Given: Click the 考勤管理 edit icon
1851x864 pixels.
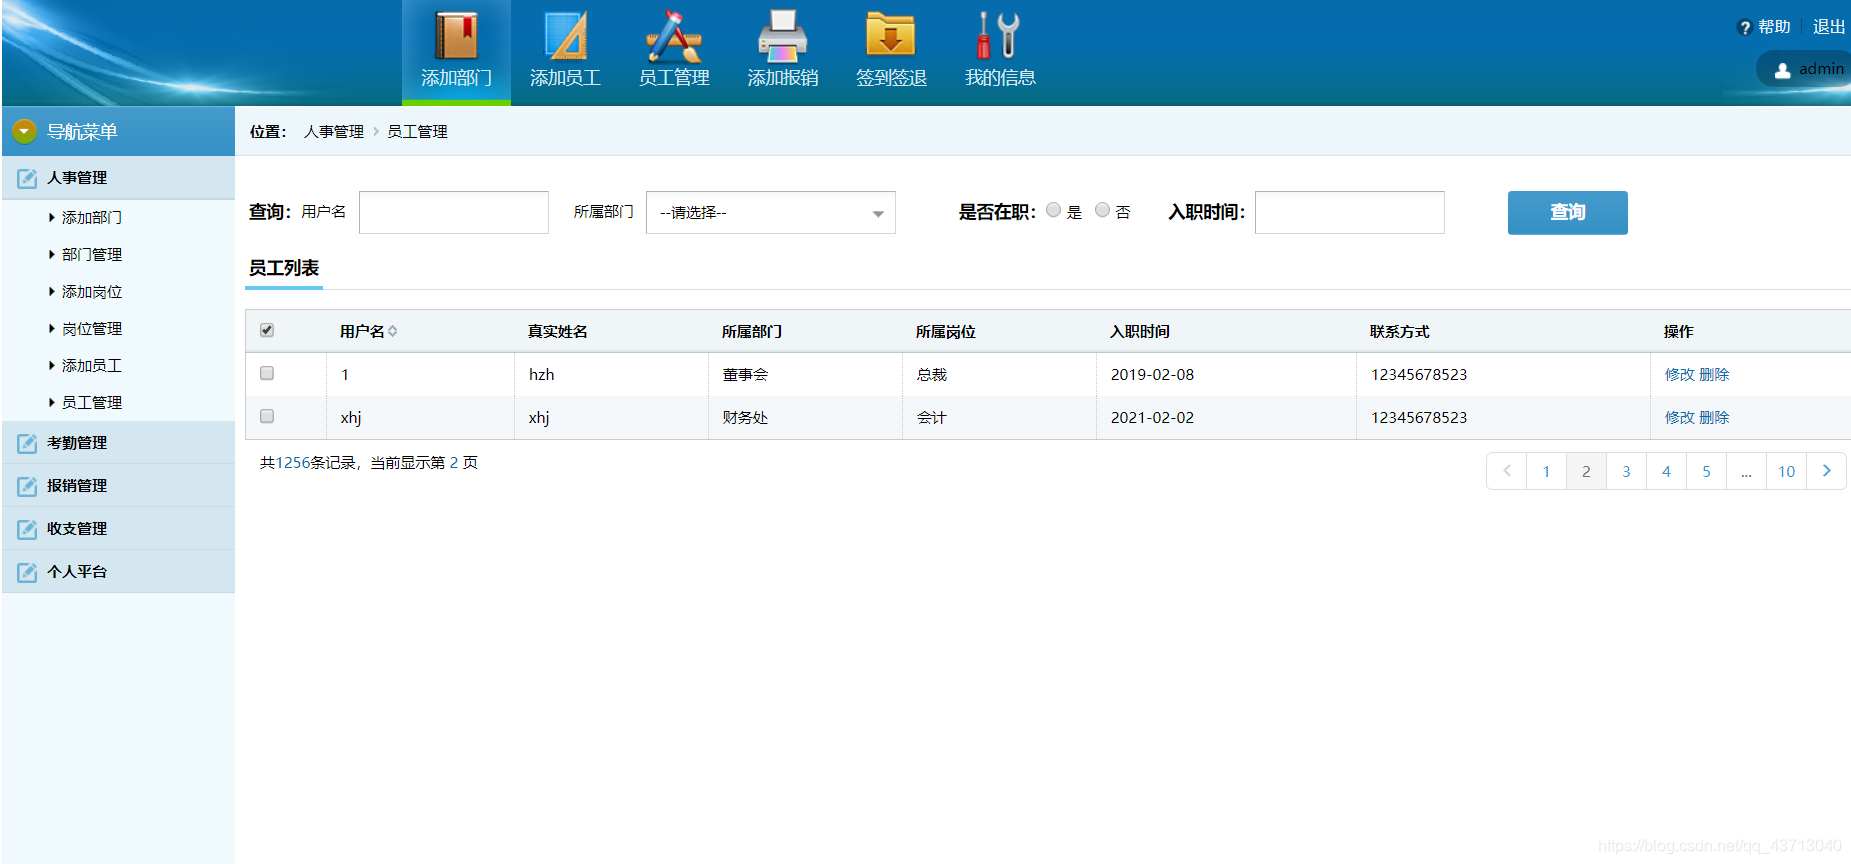Looking at the screenshot, I should coord(27,443).
